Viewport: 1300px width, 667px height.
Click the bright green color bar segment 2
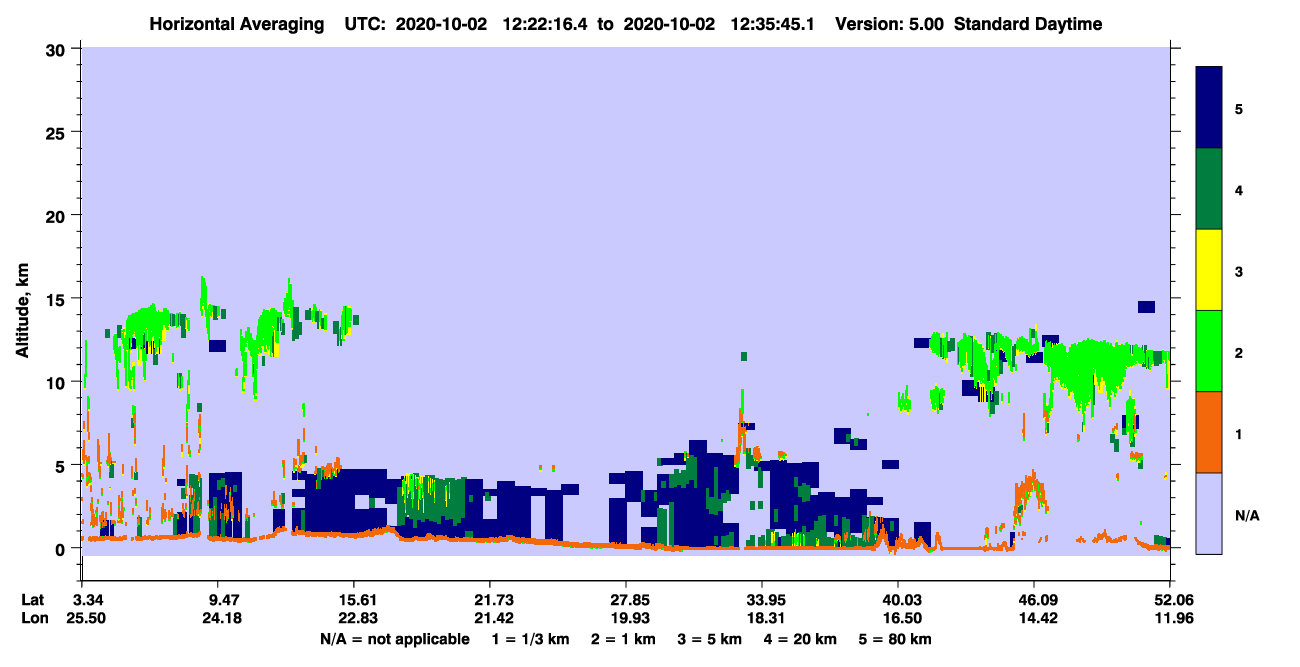tap(1210, 351)
